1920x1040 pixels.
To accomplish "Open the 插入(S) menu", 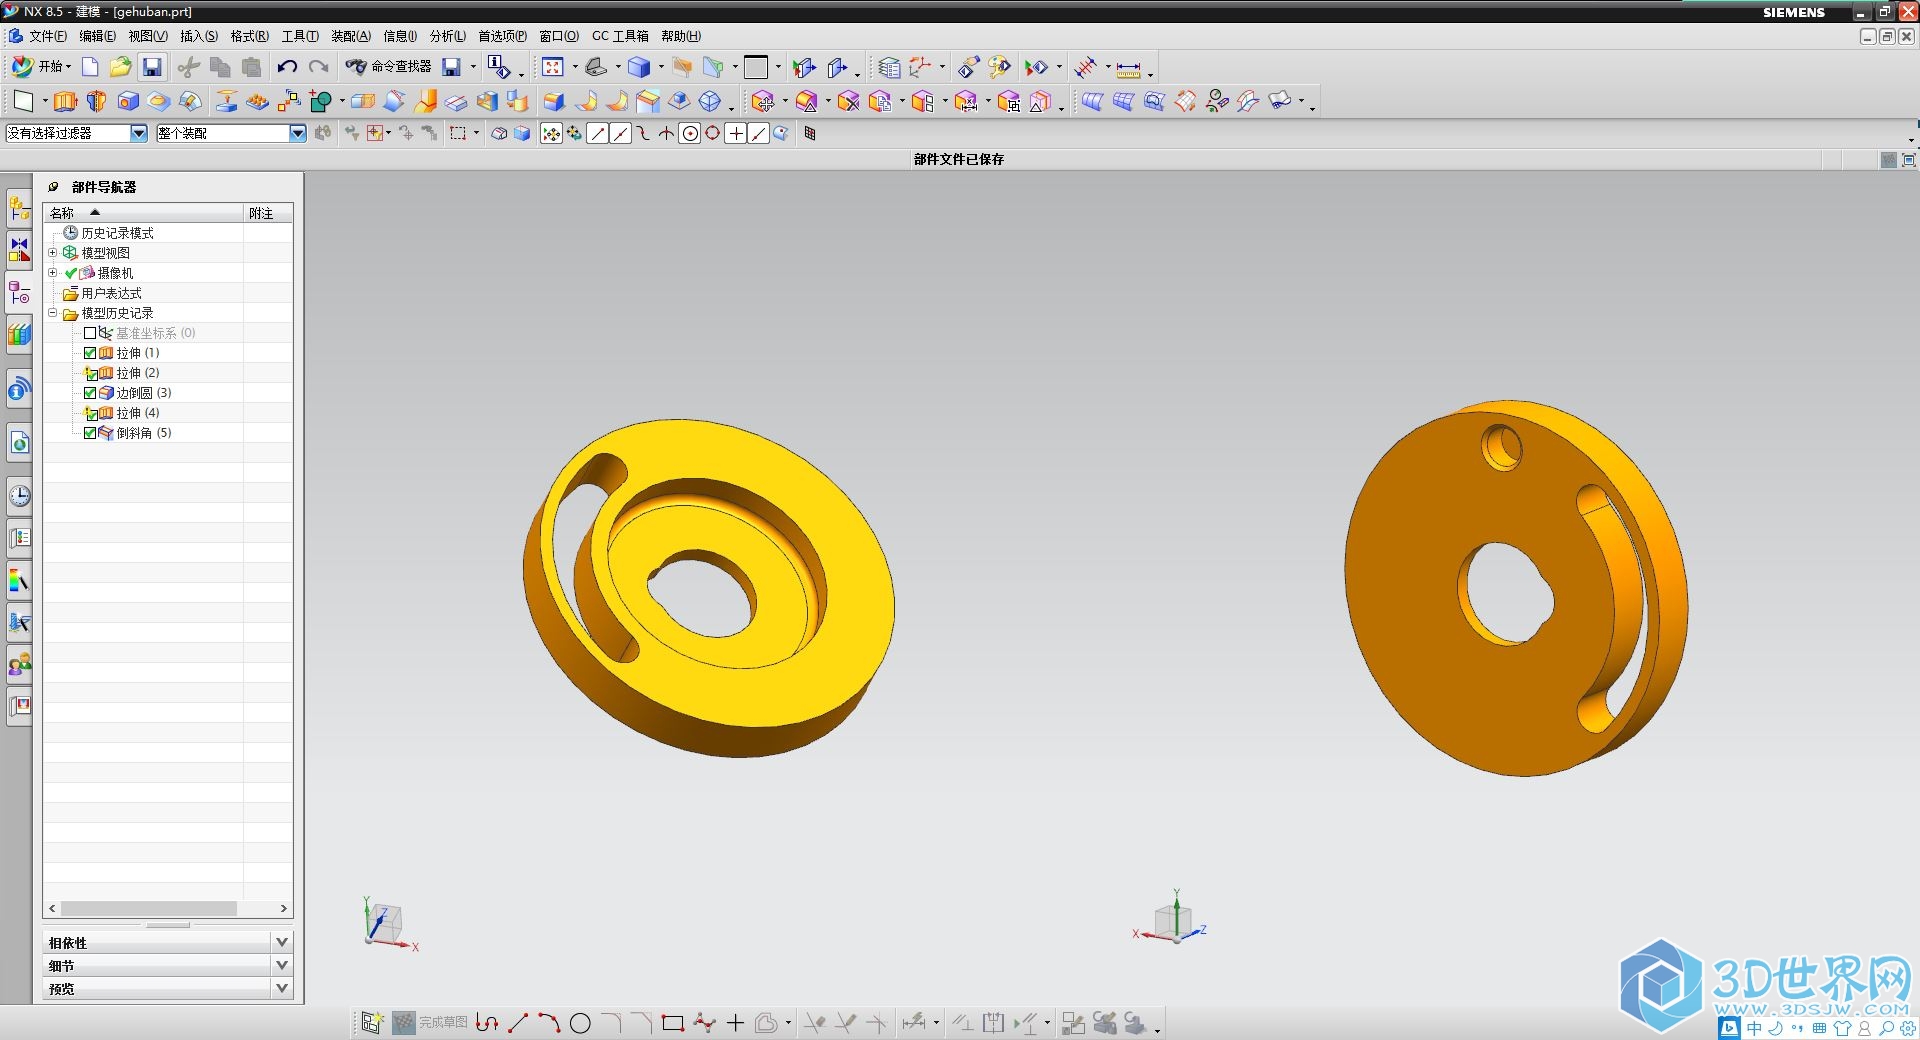I will [x=199, y=36].
